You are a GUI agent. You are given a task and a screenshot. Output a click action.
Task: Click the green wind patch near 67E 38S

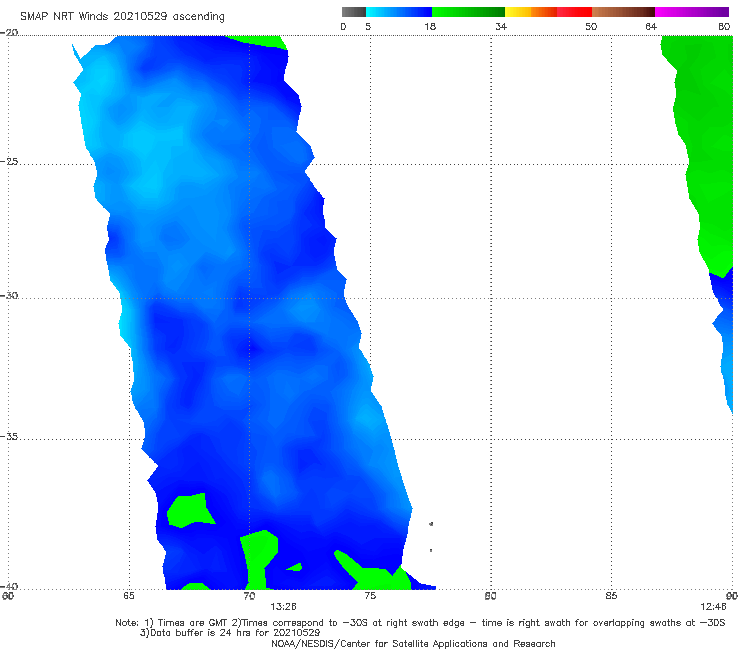[x=190, y=510]
